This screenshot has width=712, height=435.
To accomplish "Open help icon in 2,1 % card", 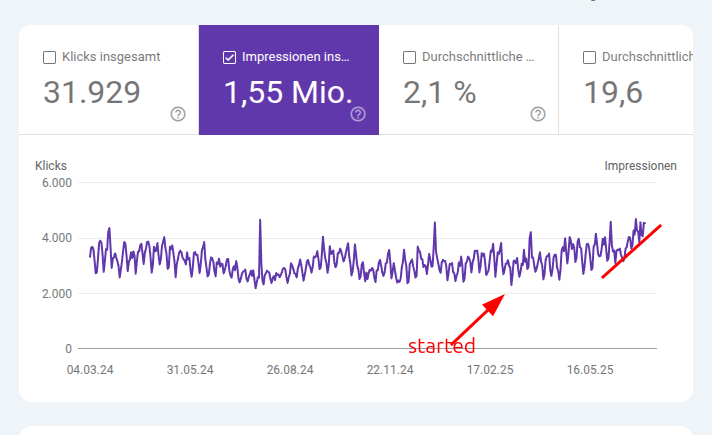I will [538, 114].
